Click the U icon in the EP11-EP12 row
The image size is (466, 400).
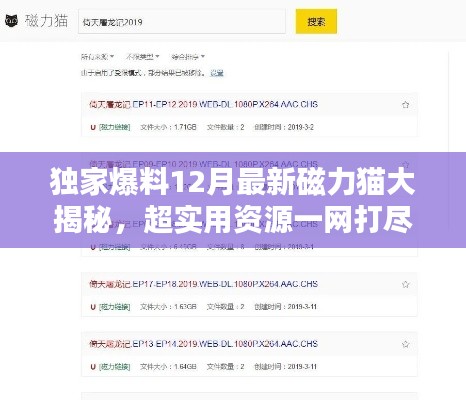click(93, 127)
